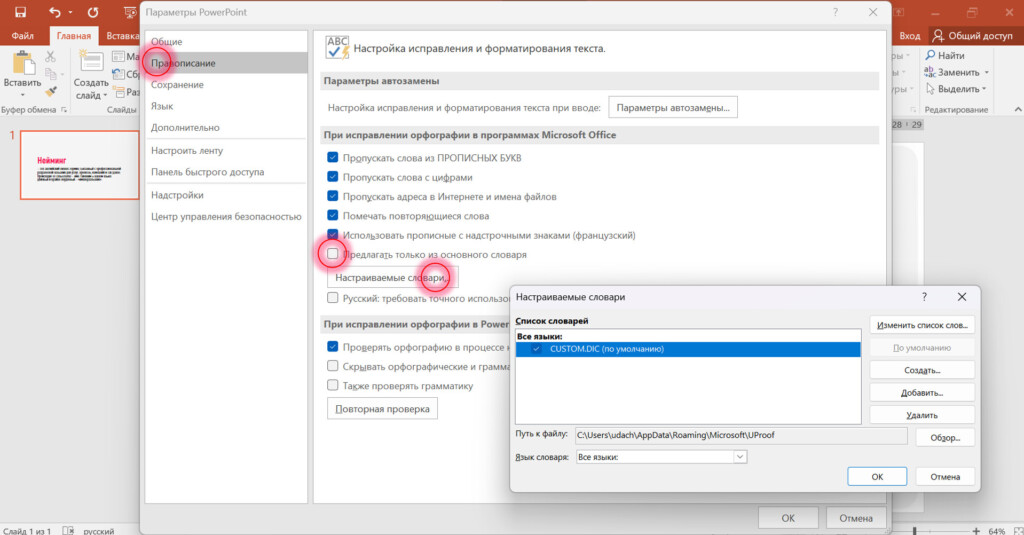The width and height of the screenshot is (1024, 535).
Task: Open the Язык options category
Action: click(226, 106)
